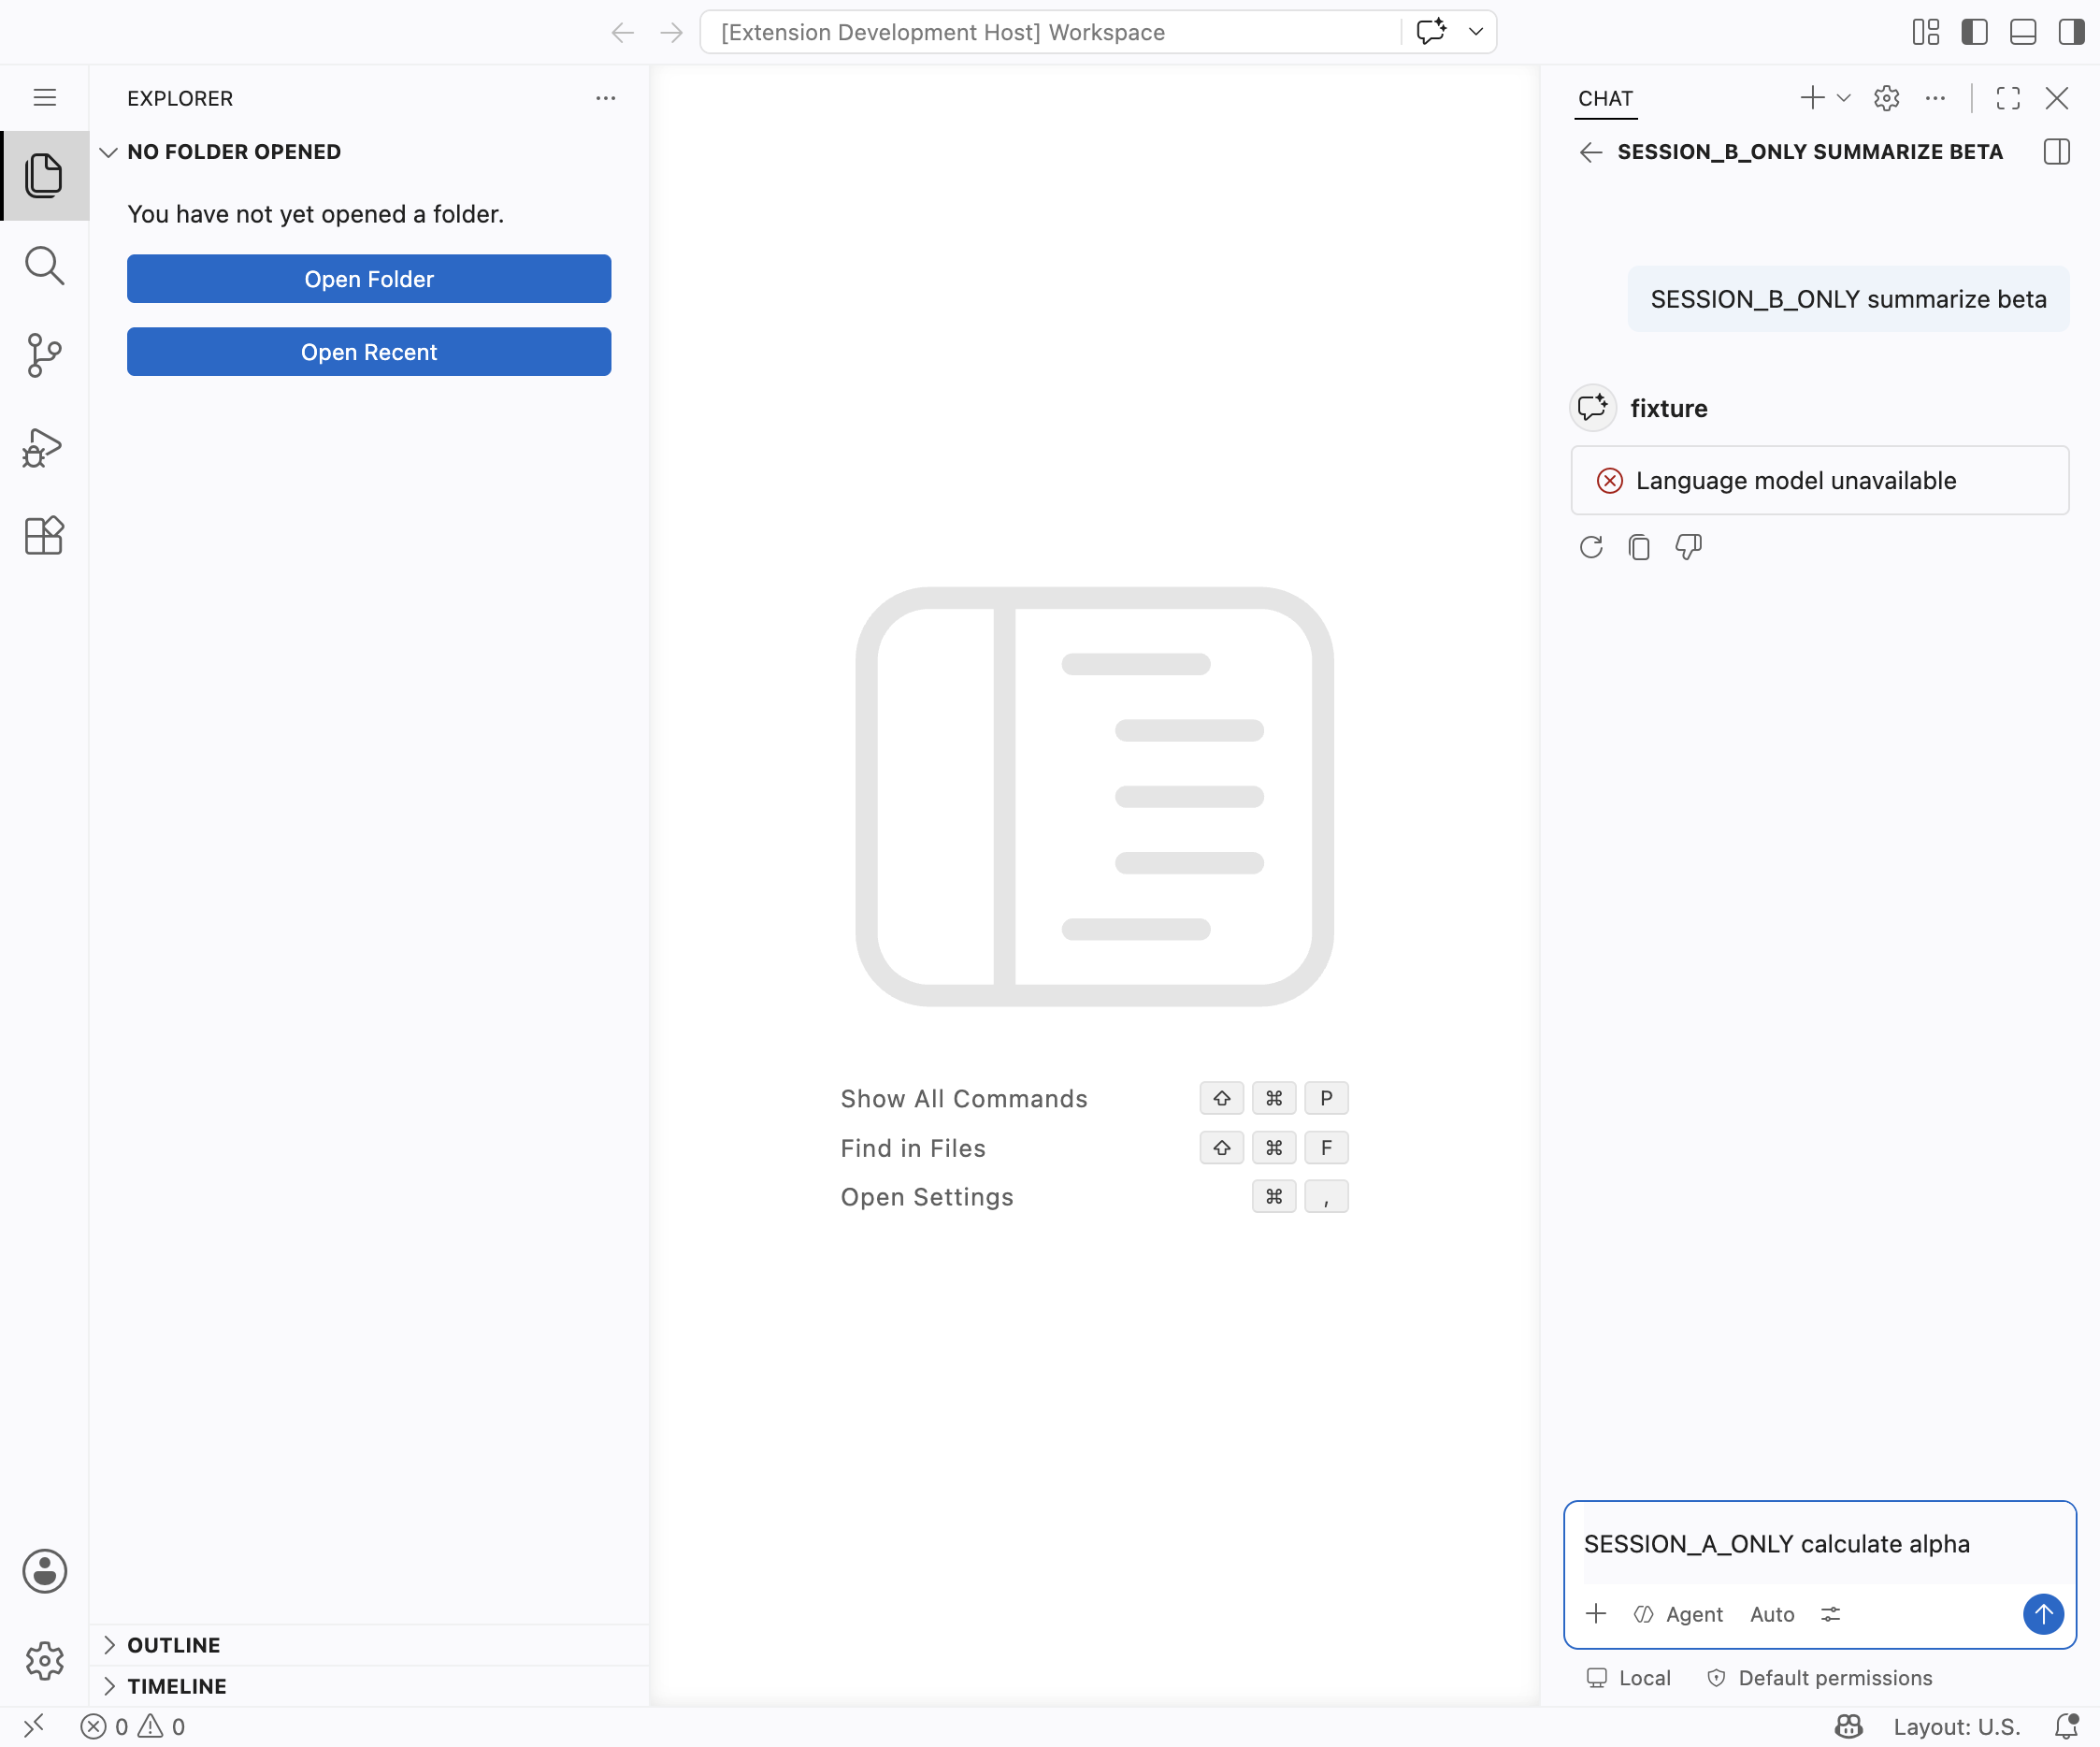
Task: Collapse the No Folder Opened section
Action: point(368,152)
